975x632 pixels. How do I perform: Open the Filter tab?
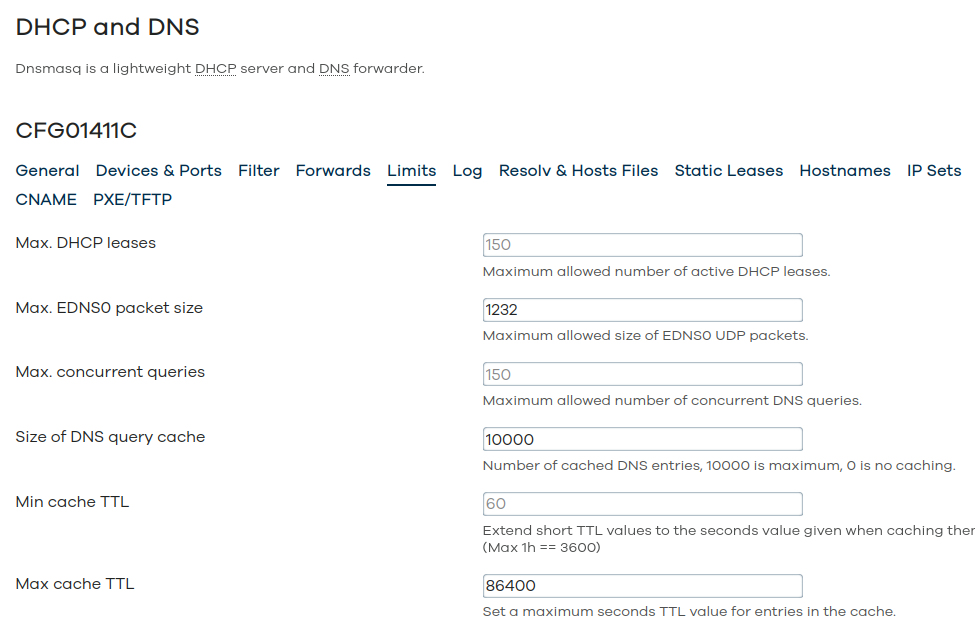coord(259,170)
